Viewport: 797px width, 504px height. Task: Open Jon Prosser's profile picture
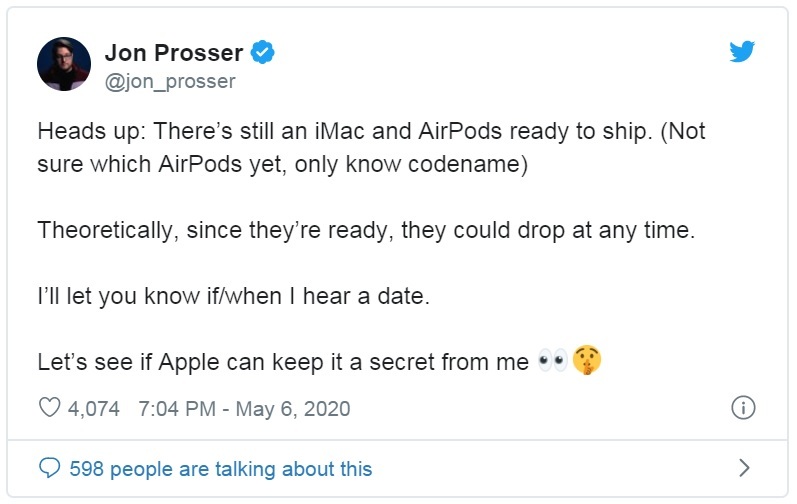click(x=64, y=64)
